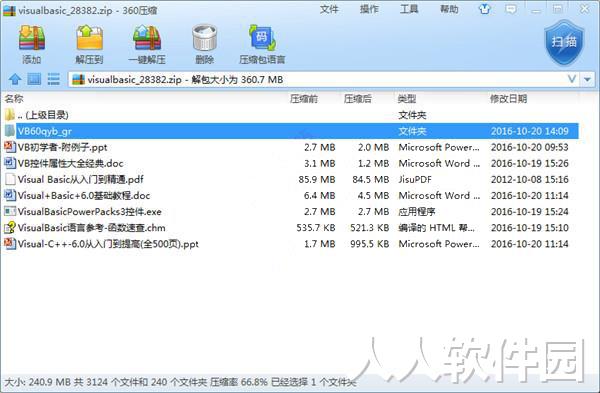Screen dimensions: 600x393
Task: Select the .. (上级目录) row
Action: 291,115
